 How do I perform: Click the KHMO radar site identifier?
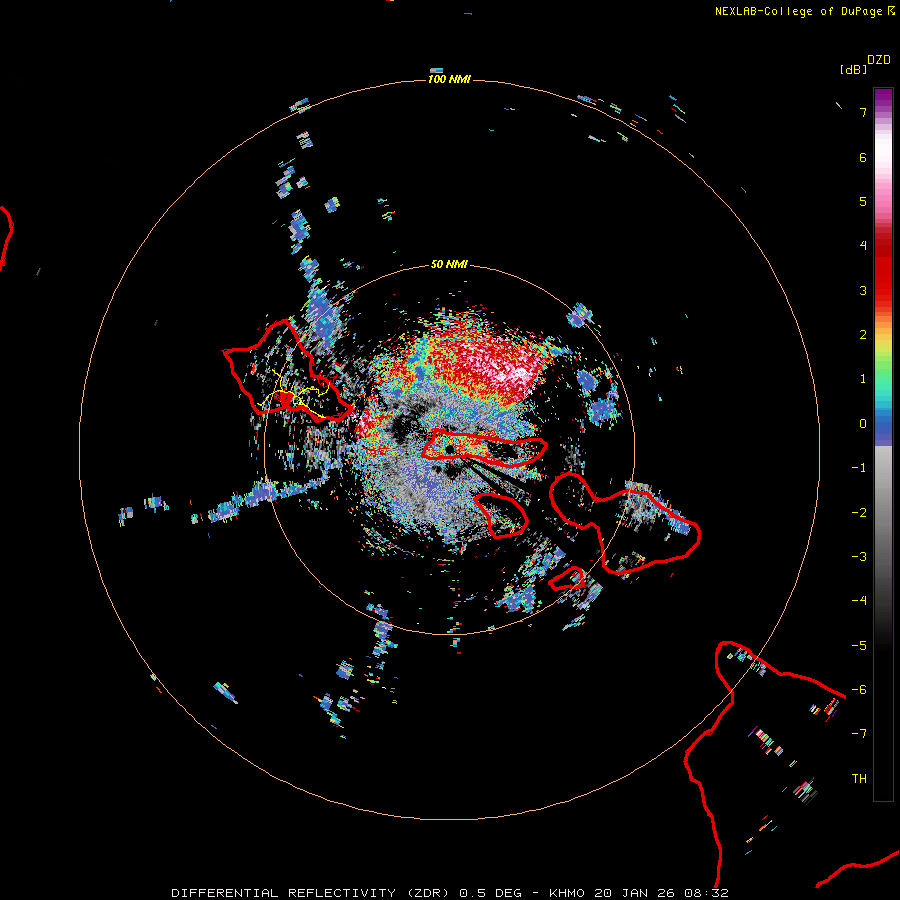[567, 893]
